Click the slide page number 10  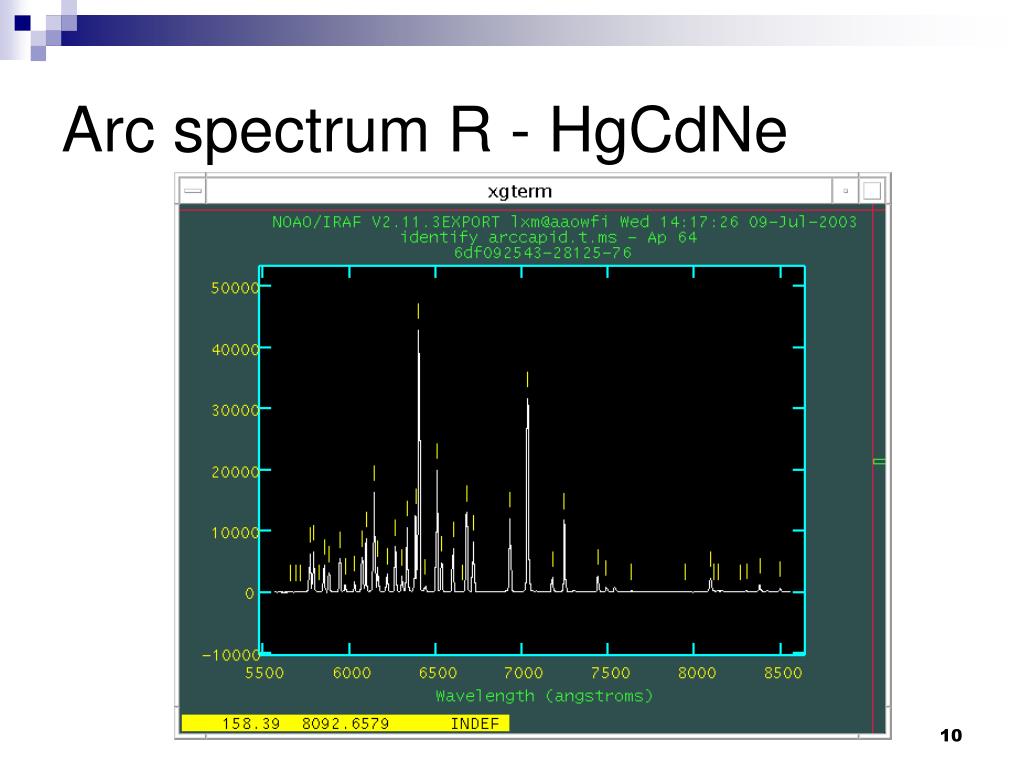(951, 735)
